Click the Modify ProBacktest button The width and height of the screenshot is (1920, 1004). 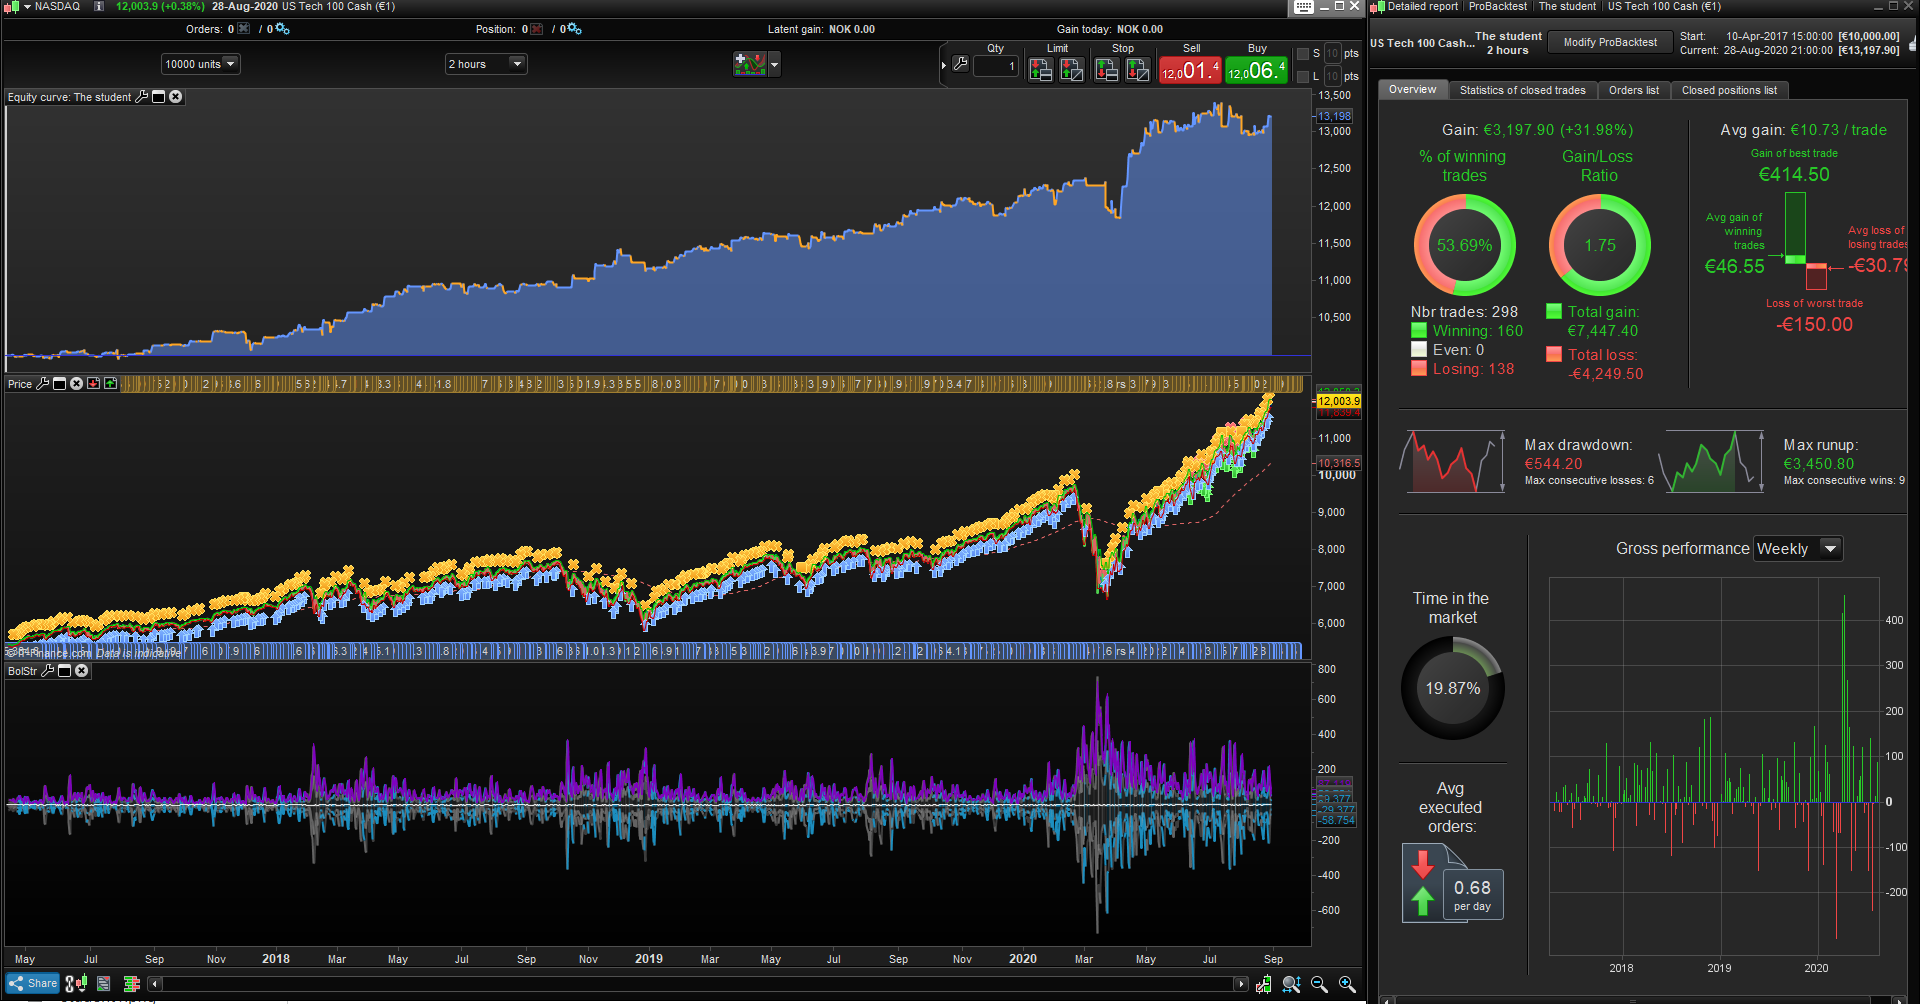point(1610,42)
